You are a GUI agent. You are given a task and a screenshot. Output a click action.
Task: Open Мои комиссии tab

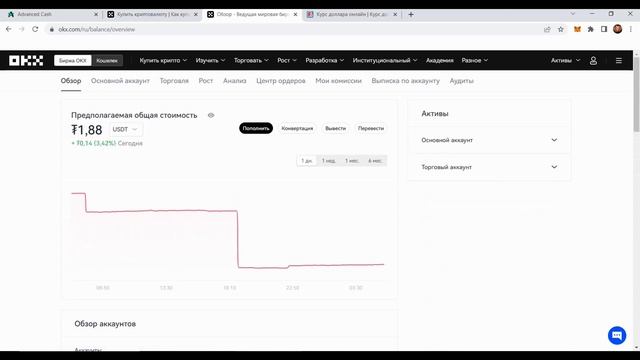pyautogui.click(x=338, y=81)
